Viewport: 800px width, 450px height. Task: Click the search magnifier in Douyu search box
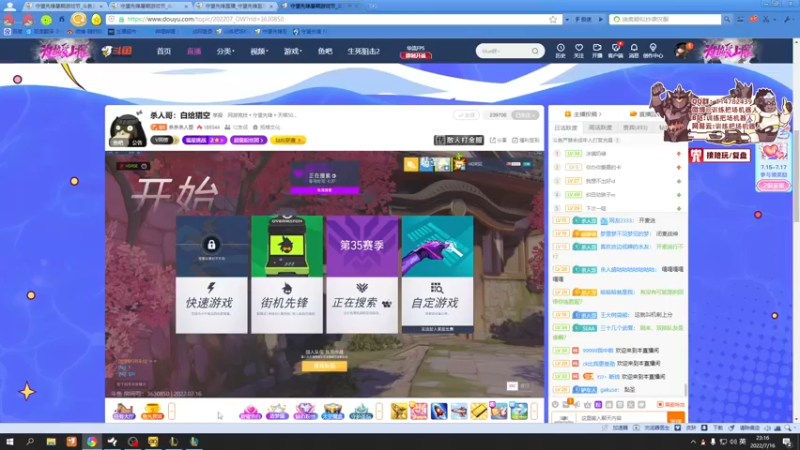click(535, 51)
